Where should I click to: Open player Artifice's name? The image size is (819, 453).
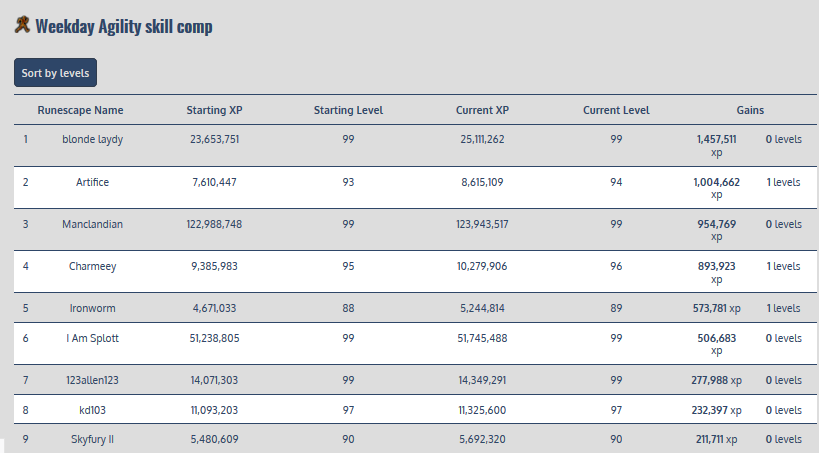92,182
